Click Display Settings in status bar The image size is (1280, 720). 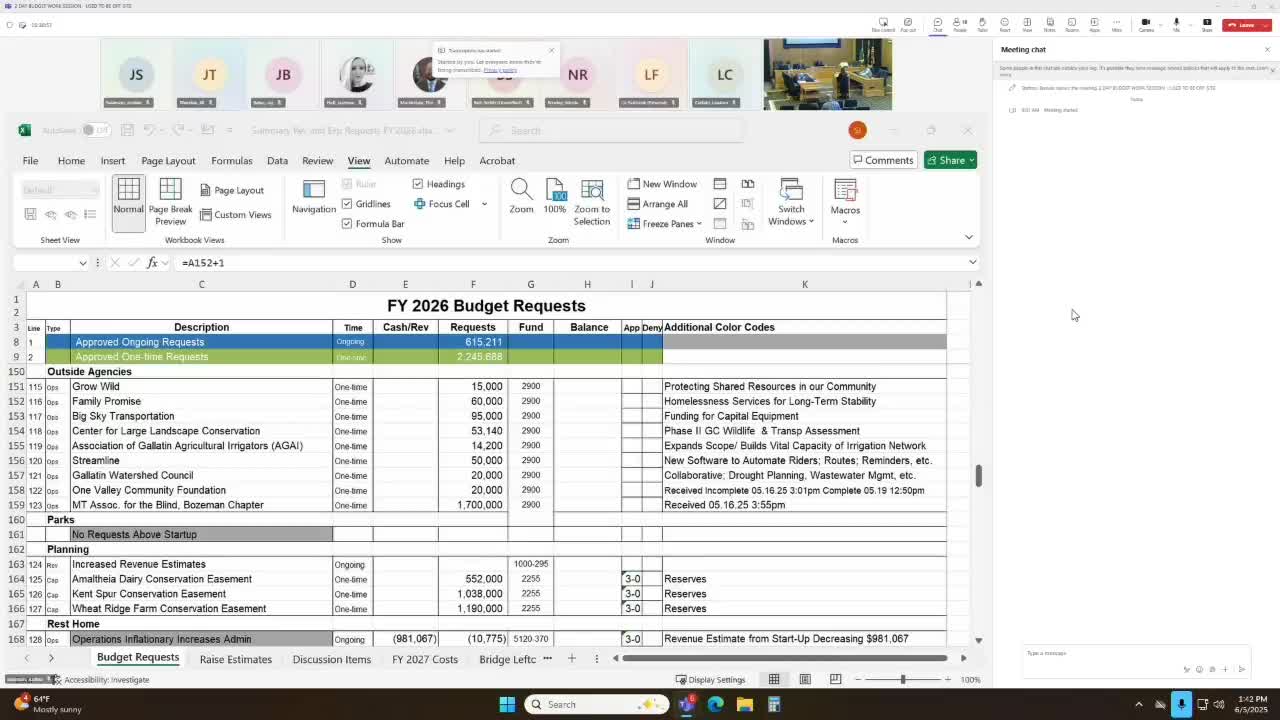pyautogui.click(x=710, y=680)
